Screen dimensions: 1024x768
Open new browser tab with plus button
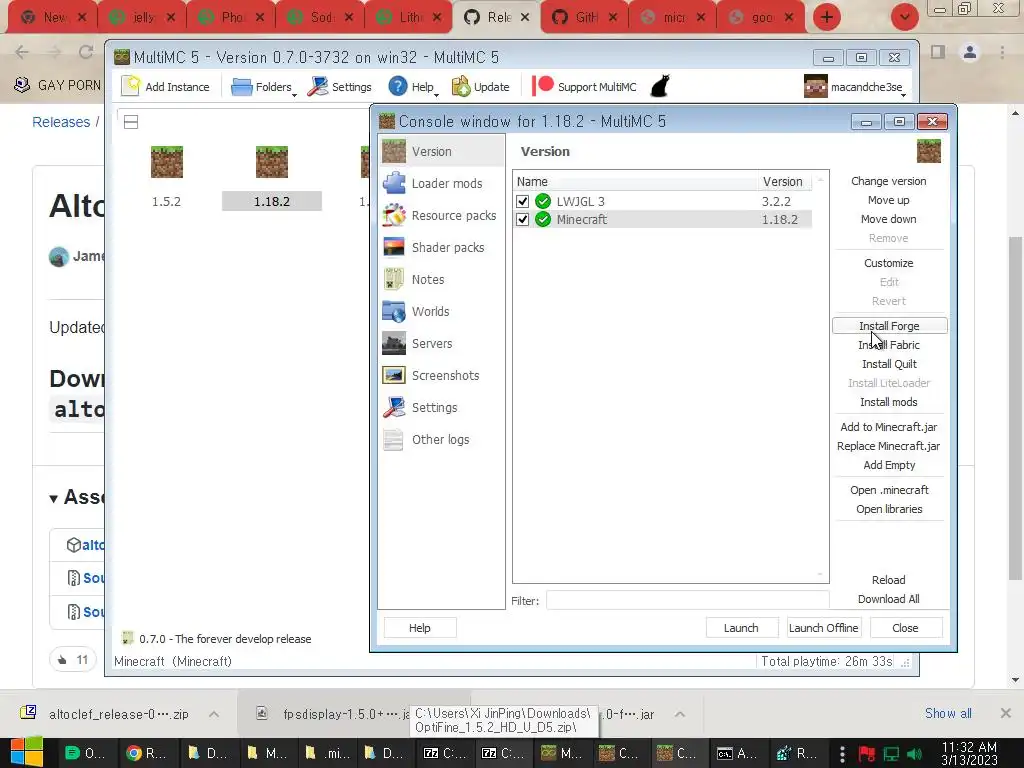tap(827, 17)
